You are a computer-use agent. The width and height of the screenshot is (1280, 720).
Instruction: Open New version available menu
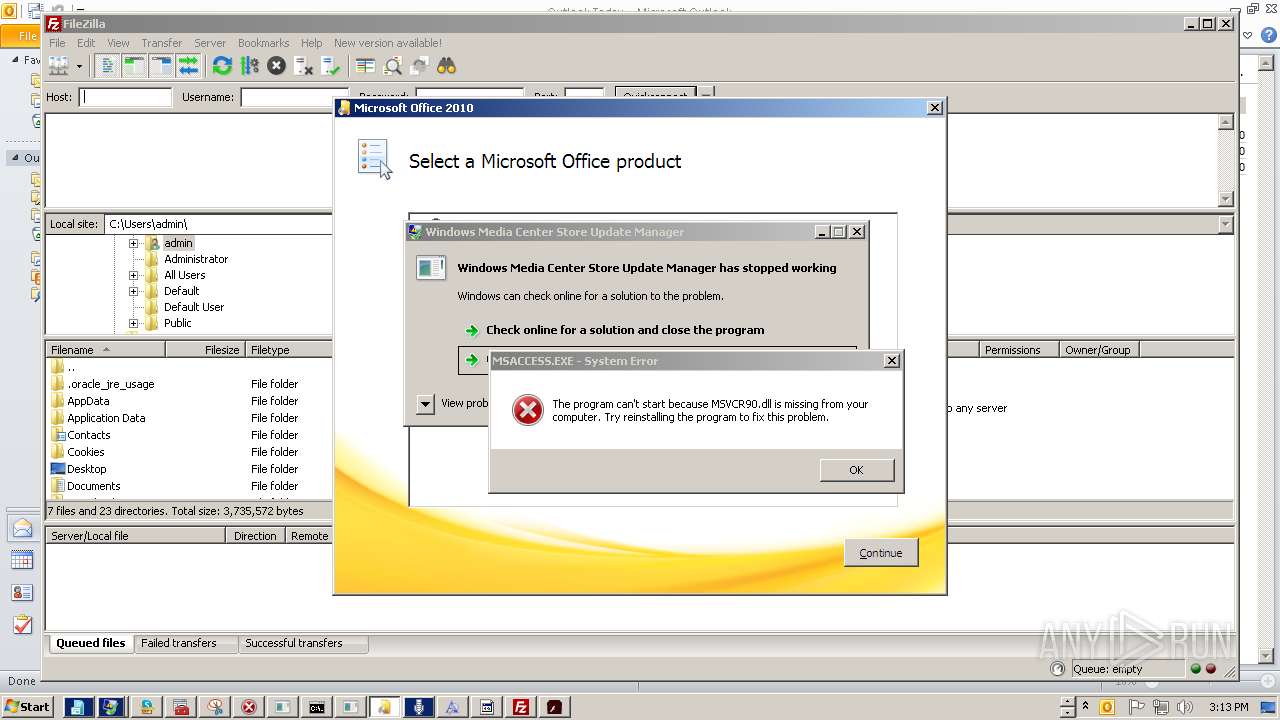coord(388,43)
